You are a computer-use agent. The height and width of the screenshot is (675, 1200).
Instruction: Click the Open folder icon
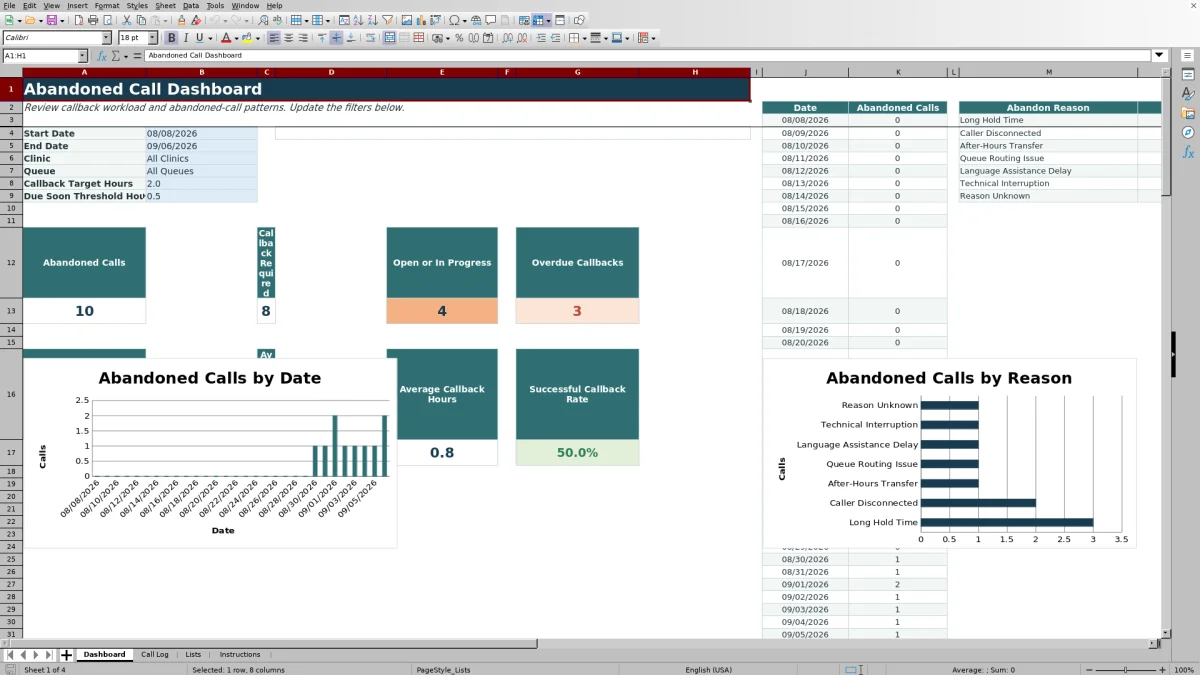click(x=30, y=20)
